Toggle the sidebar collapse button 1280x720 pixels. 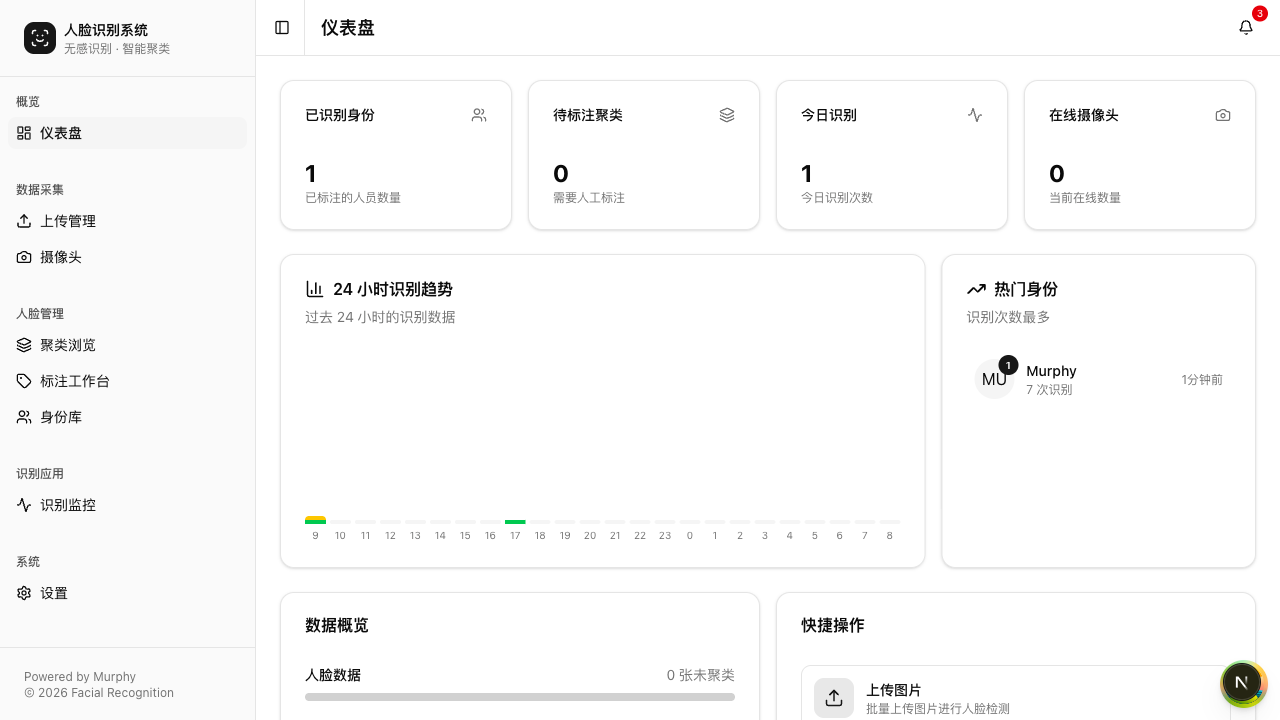click(282, 28)
